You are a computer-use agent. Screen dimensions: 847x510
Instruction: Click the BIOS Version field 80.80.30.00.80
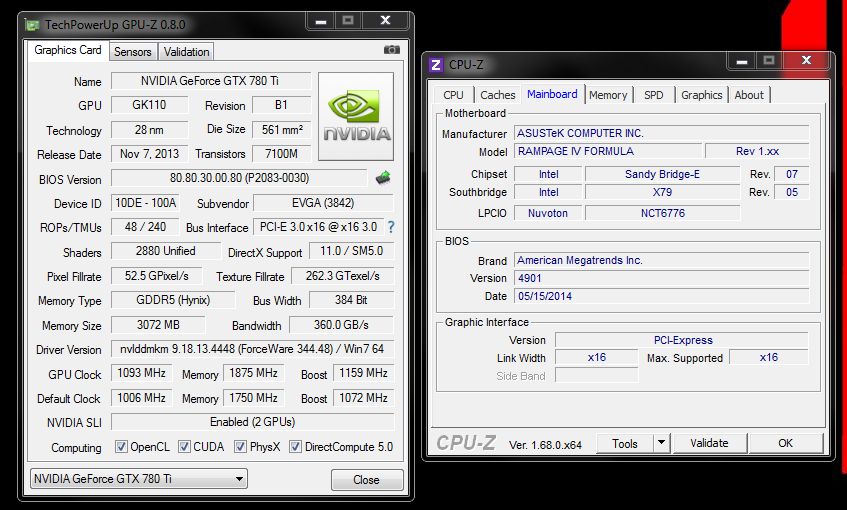[239, 178]
